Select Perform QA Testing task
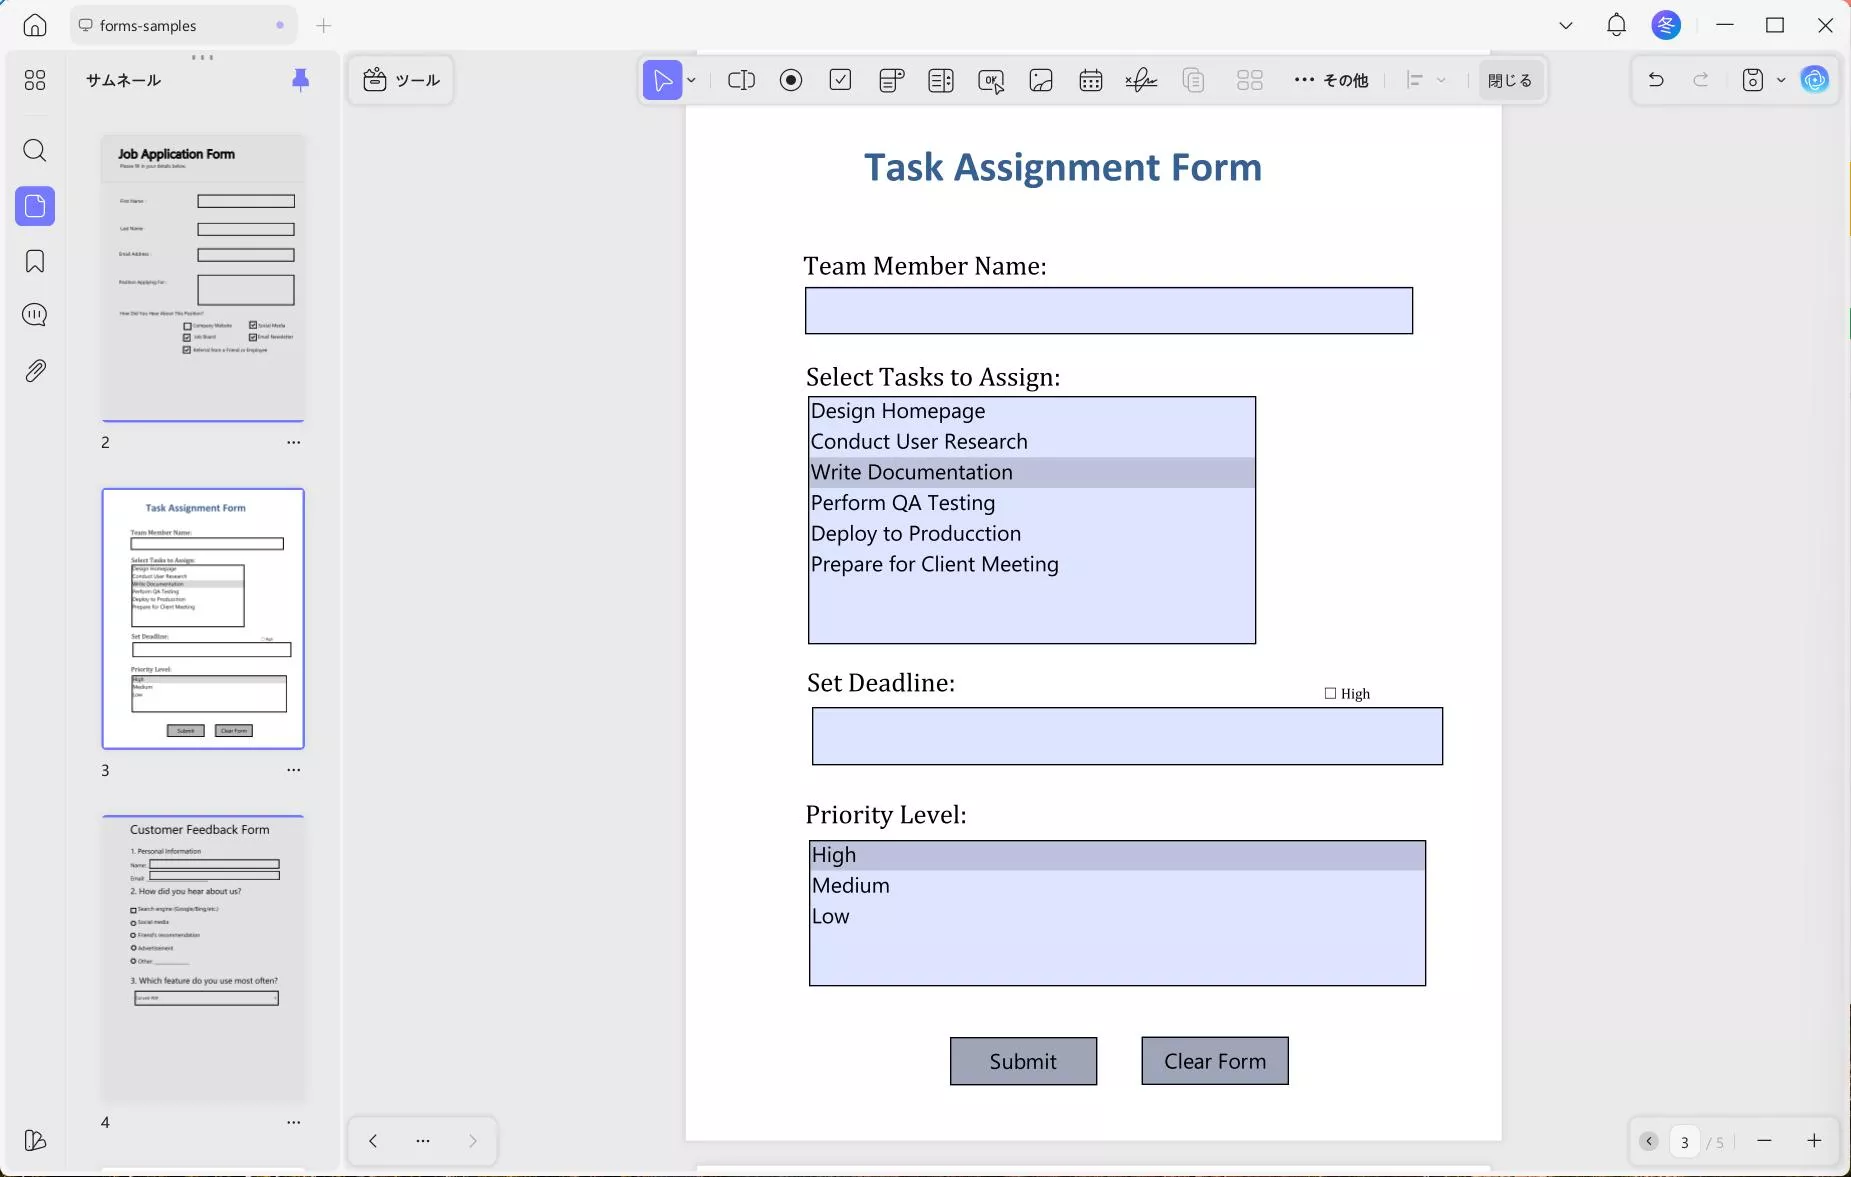Screen dimensions: 1851x1177 [x=1032, y=503]
